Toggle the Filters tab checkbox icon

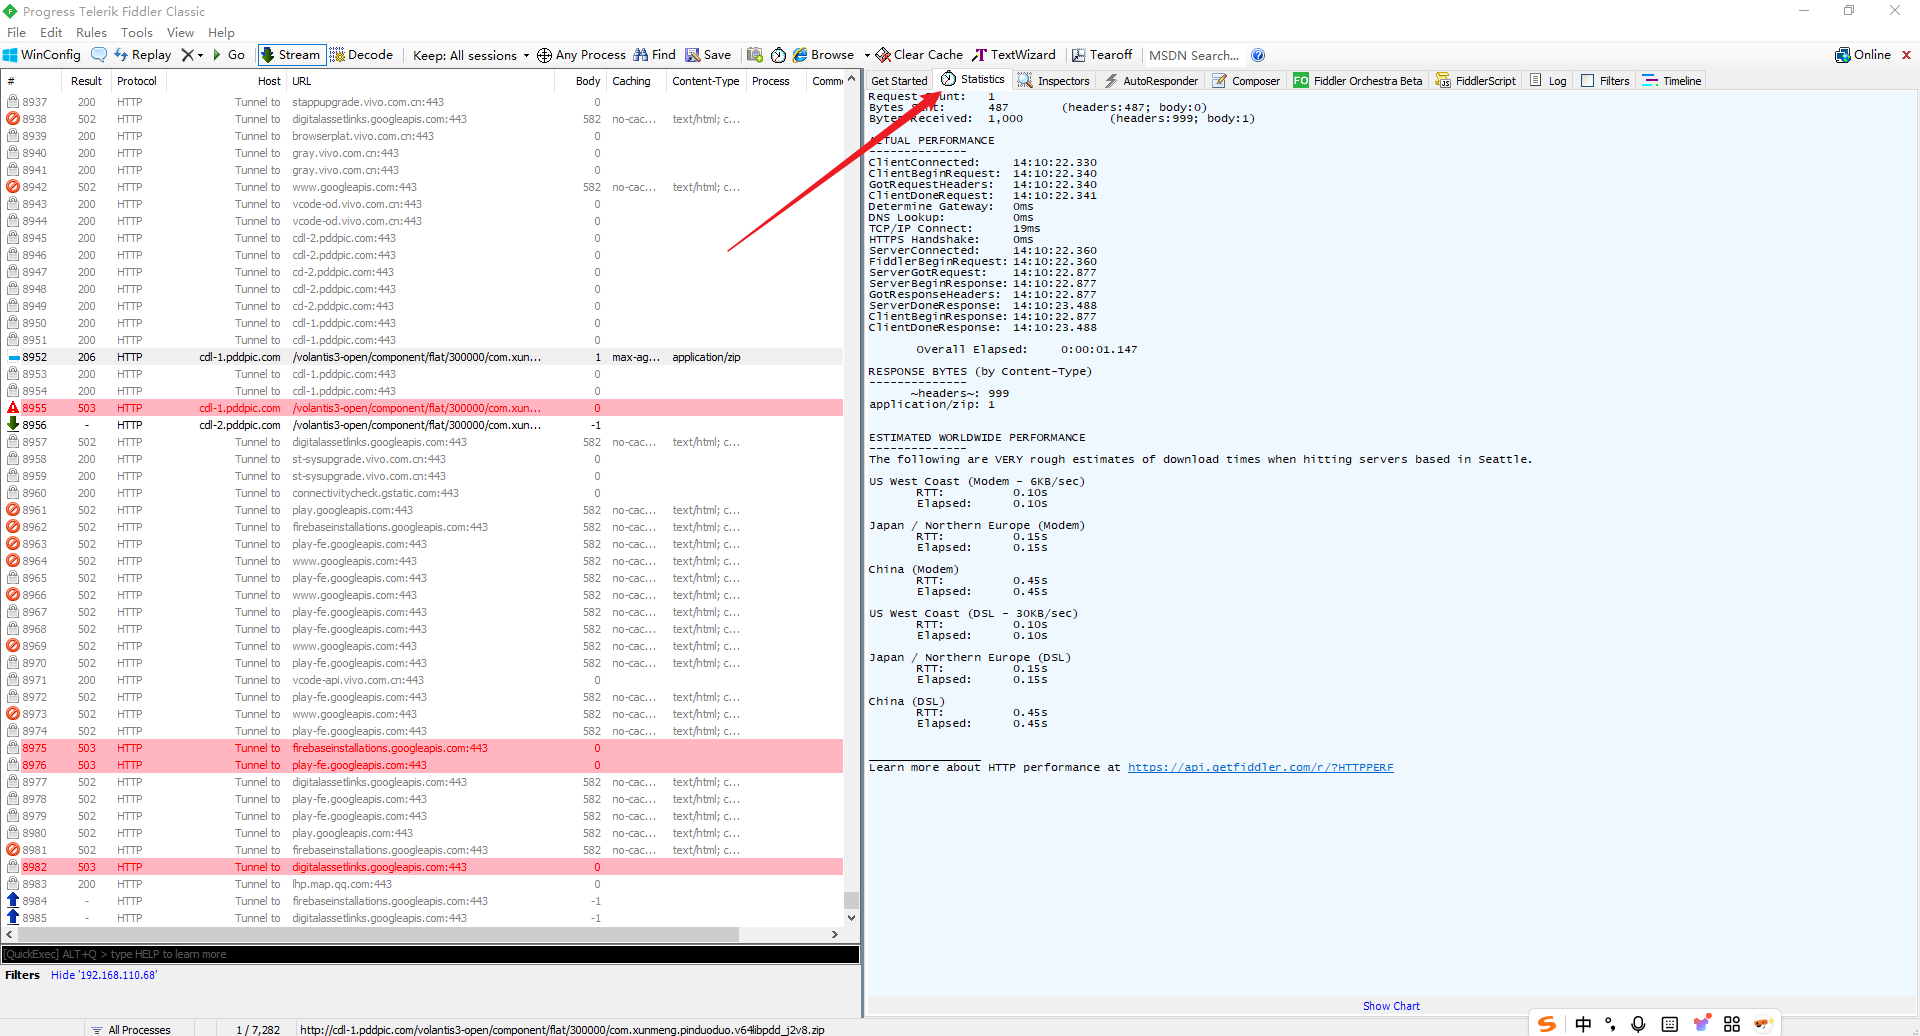click(1589, 80)
